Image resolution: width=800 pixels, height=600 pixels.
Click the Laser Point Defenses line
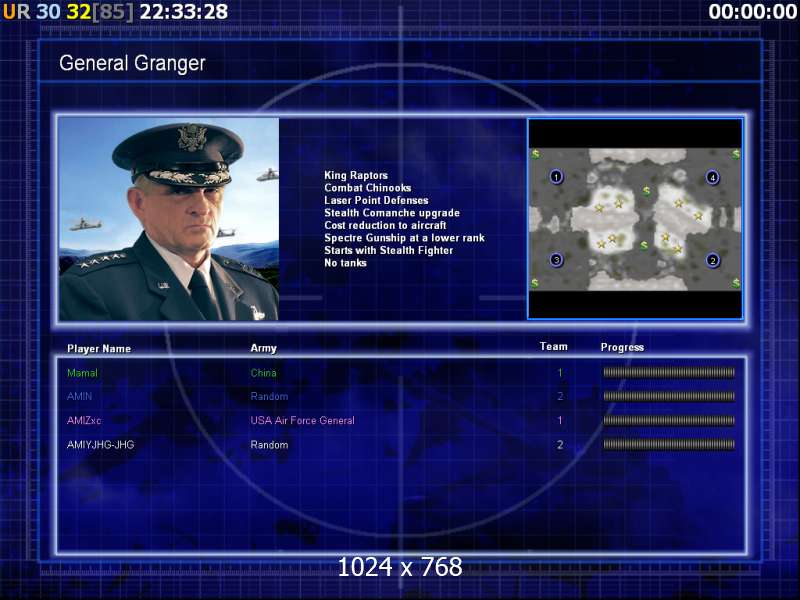click(376, 201)
